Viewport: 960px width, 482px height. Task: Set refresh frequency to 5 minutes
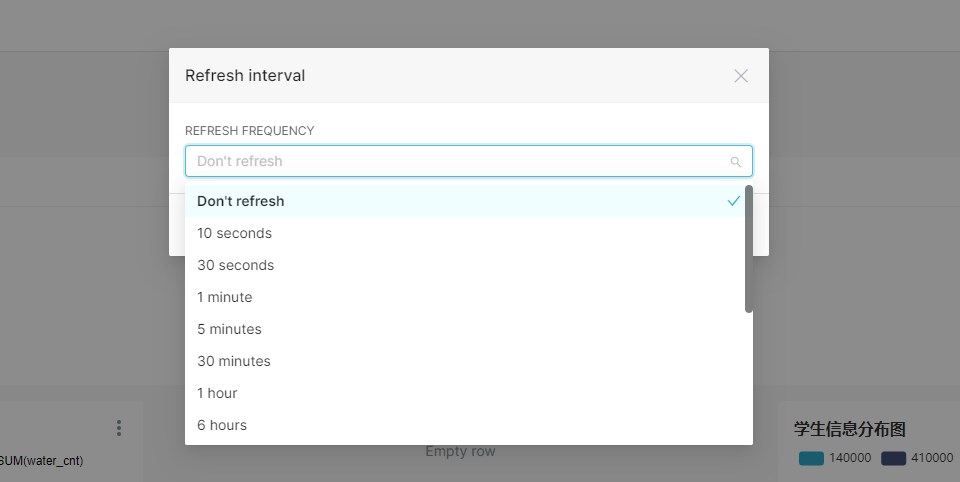coord(229,329)
